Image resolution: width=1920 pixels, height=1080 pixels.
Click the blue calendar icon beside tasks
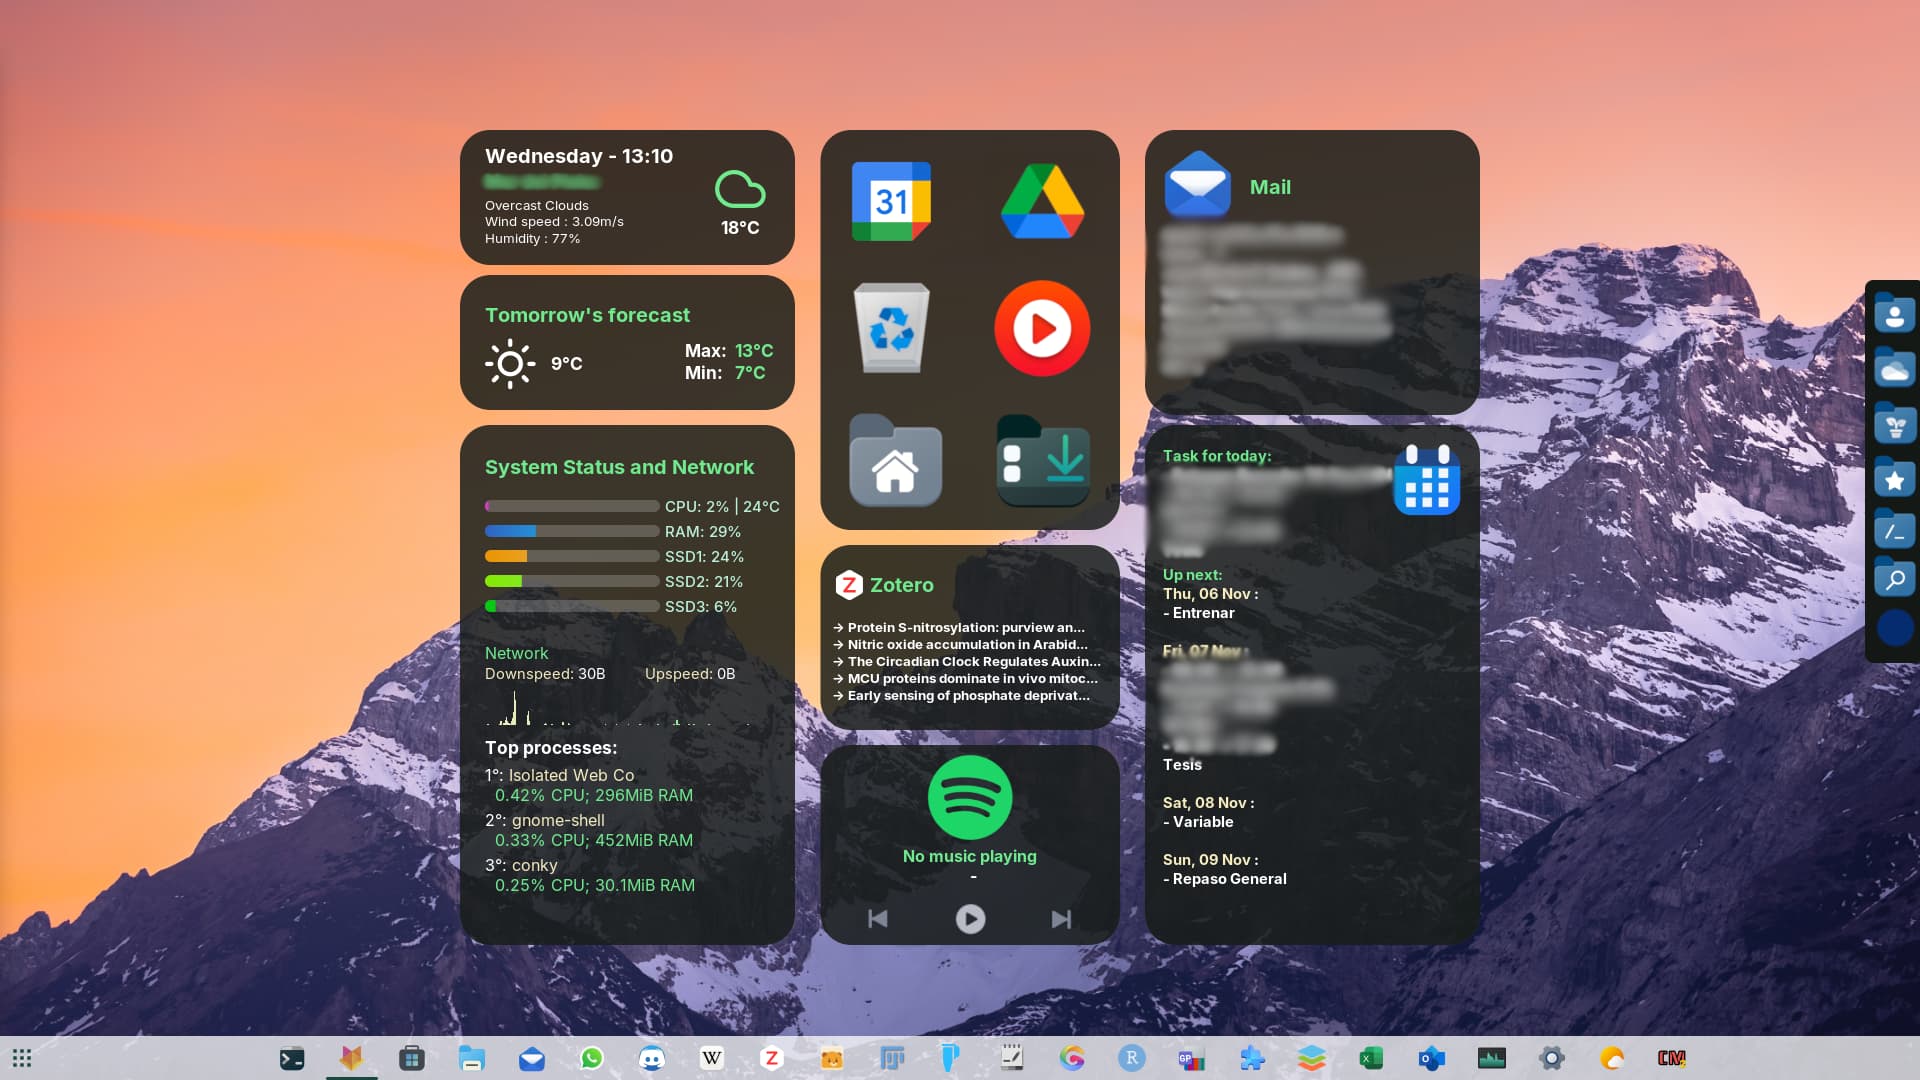coord(1426,480)
